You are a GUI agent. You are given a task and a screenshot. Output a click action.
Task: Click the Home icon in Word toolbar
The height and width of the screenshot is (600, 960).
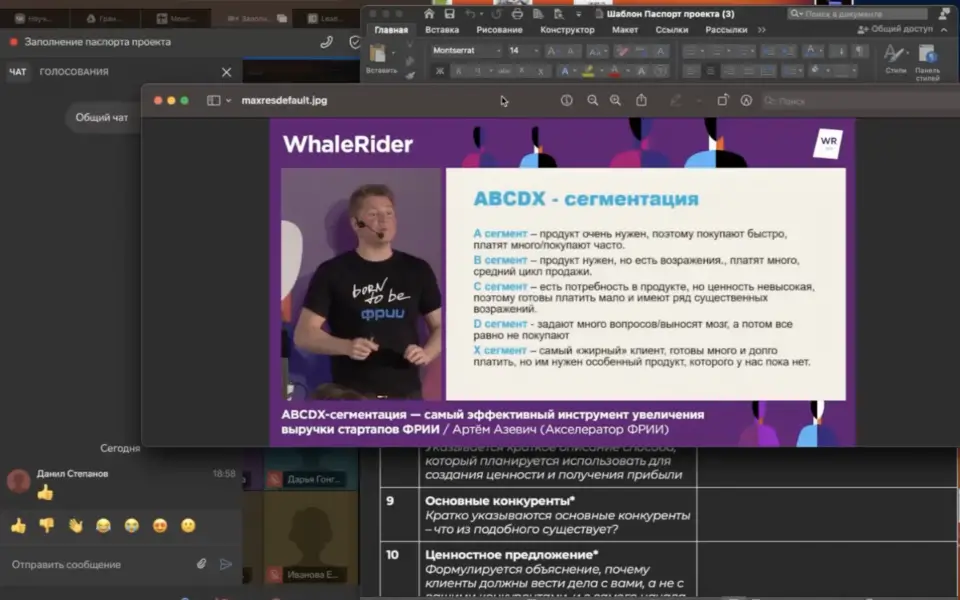429,13
